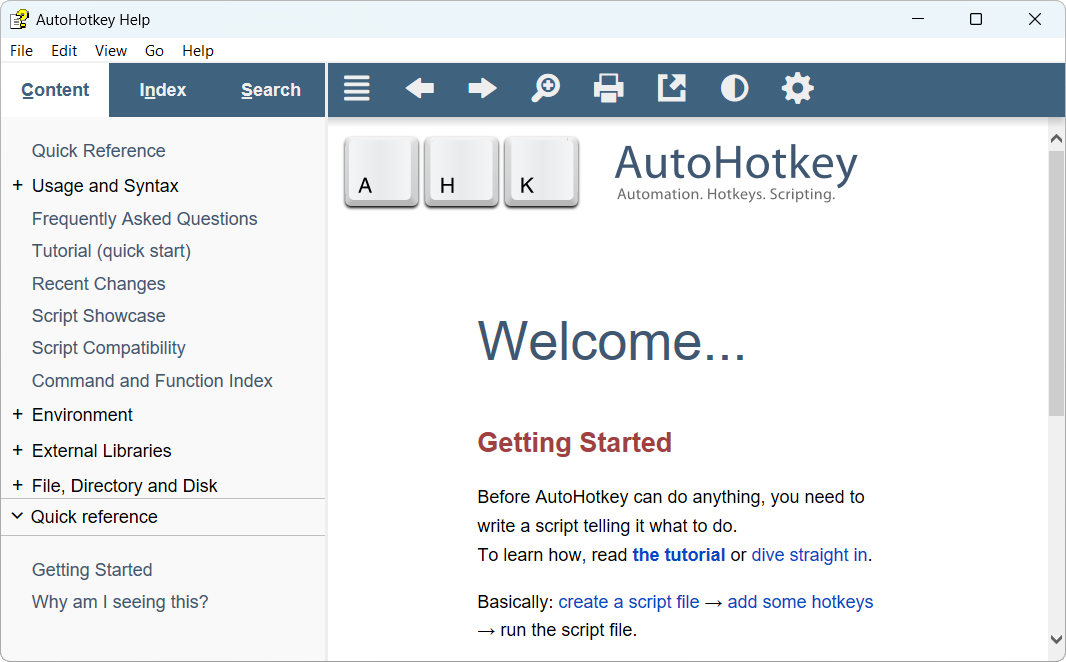The height and width of the screenshot is (662, 1066).
Task: Switch to the Content tab
Action: [55, 90]
